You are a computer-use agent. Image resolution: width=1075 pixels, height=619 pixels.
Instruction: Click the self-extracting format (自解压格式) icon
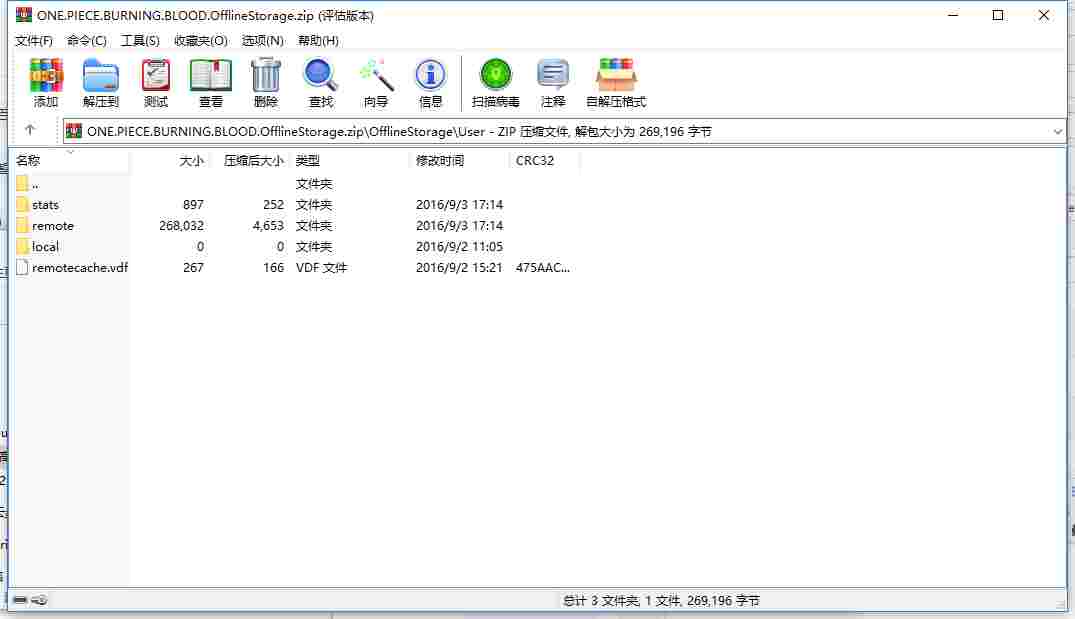click(616, 75)
